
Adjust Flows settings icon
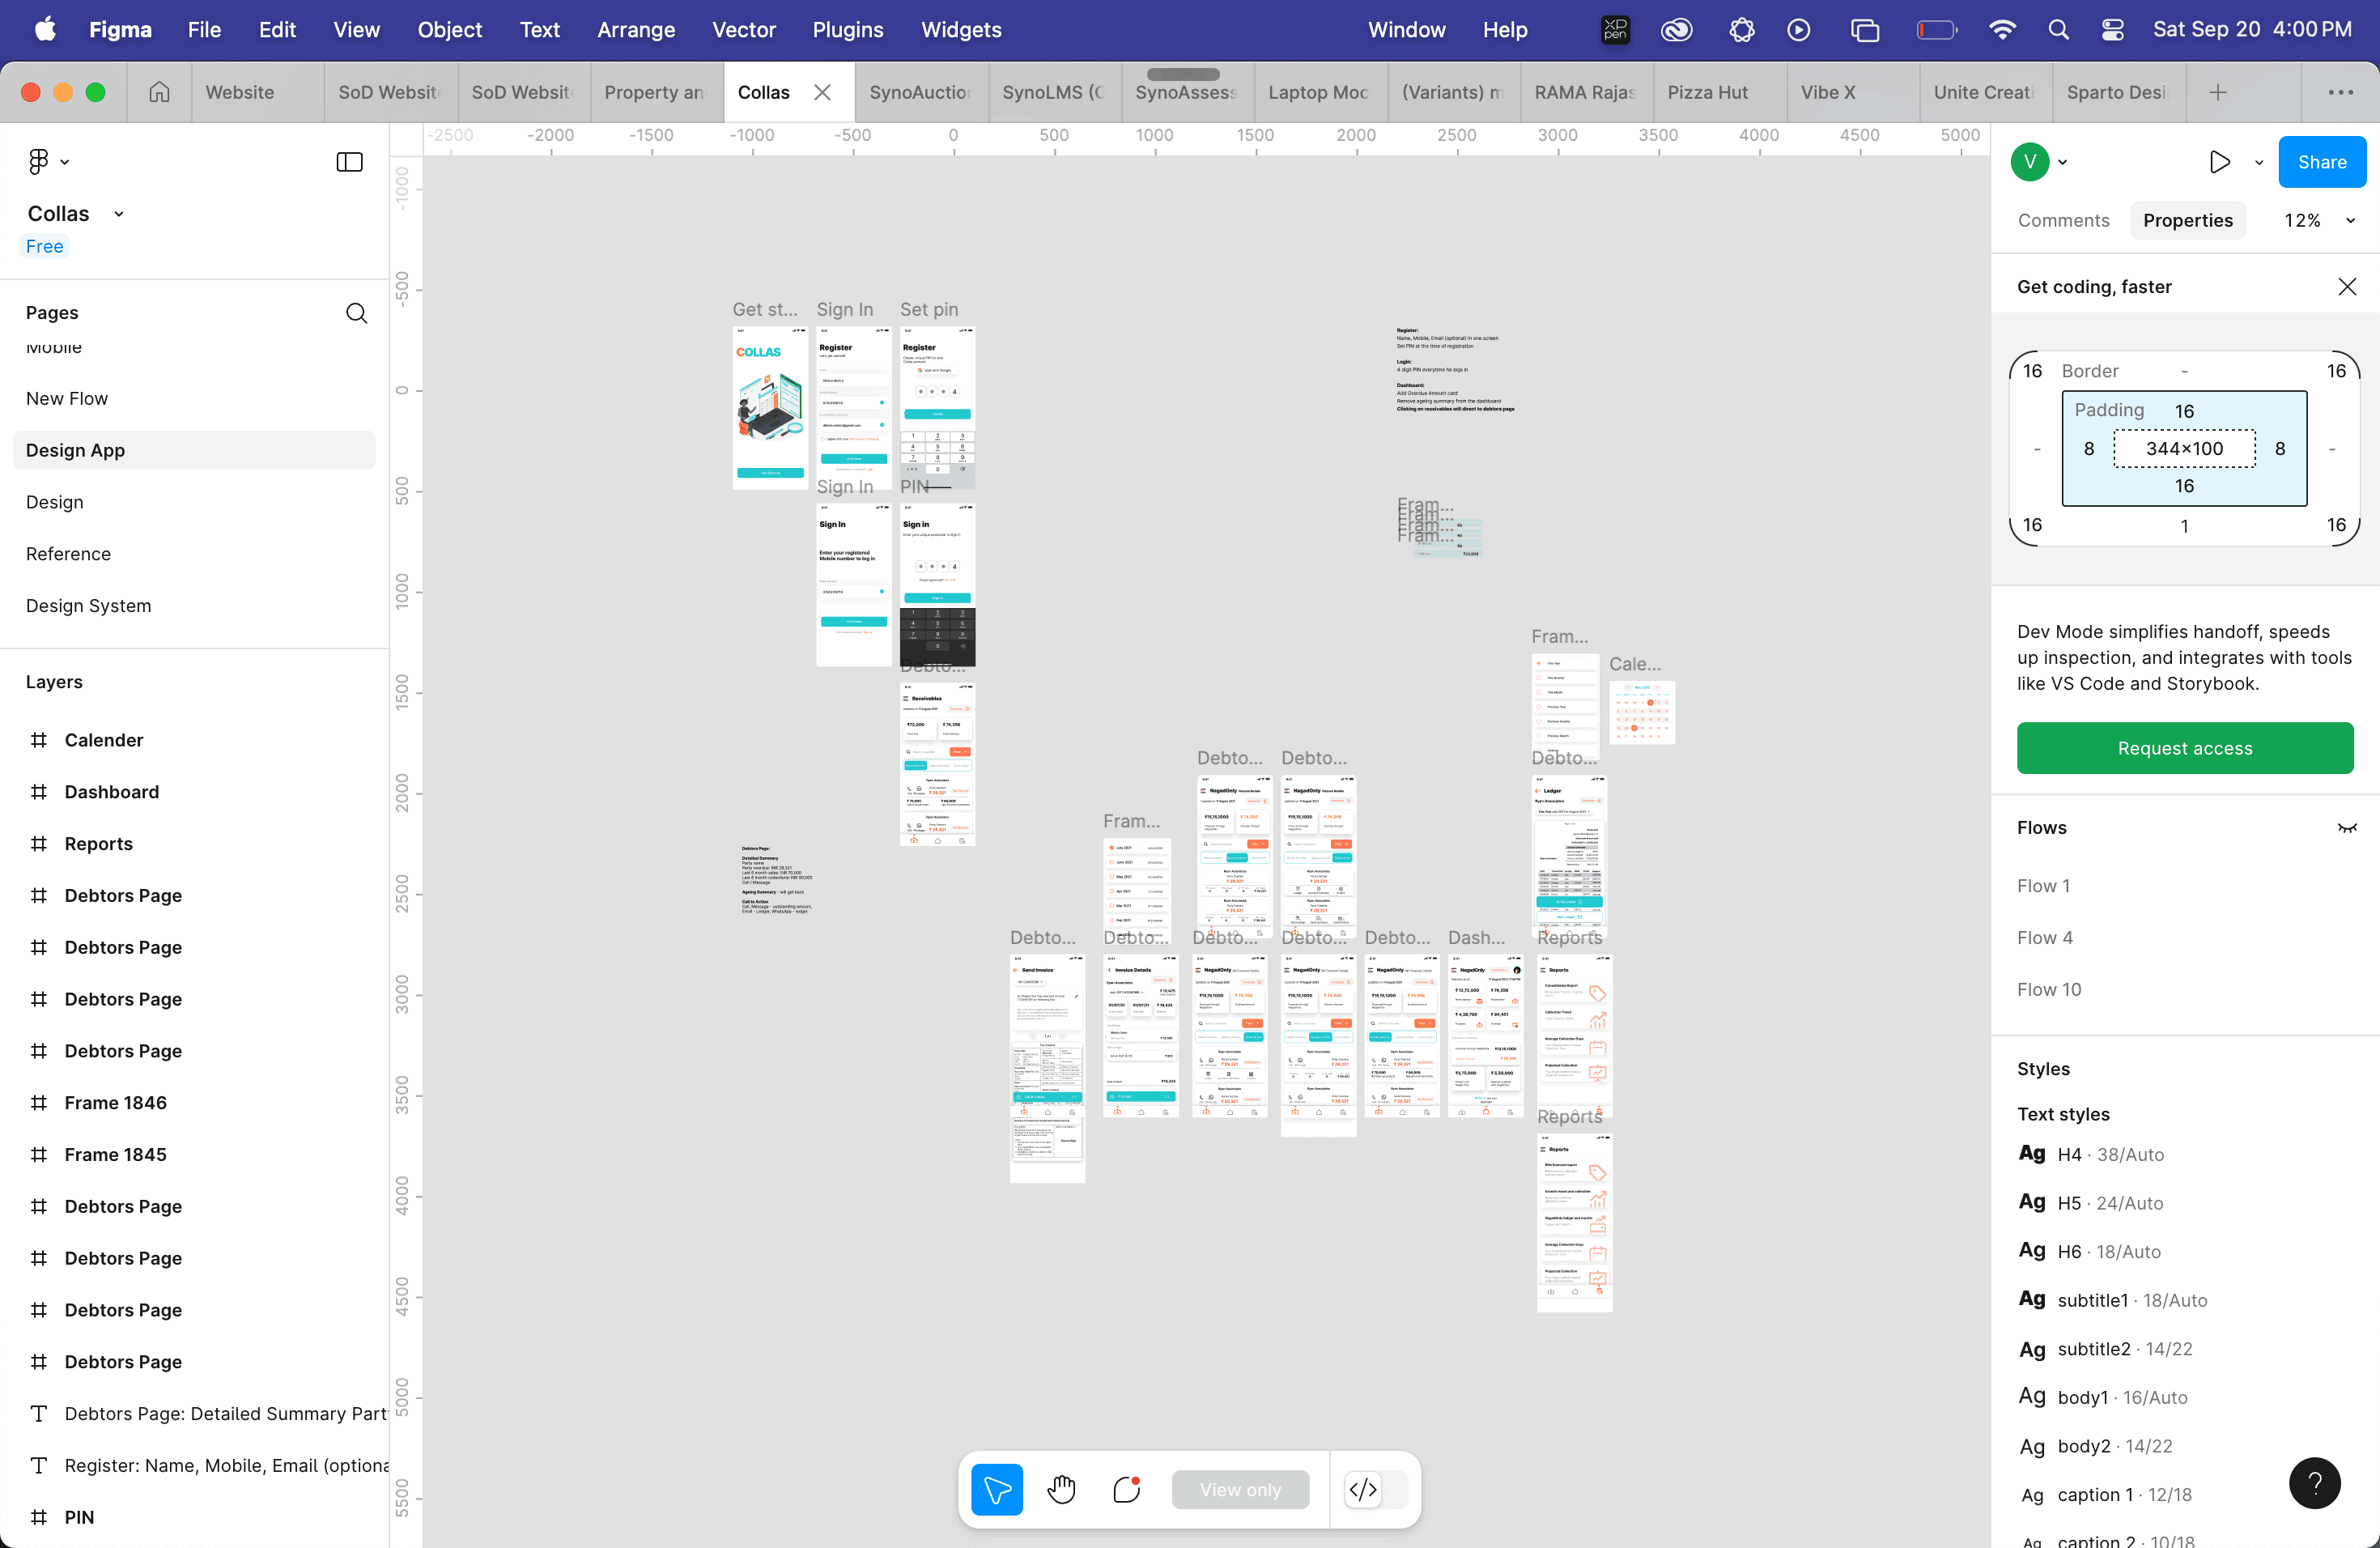(x=2346, y=828)
